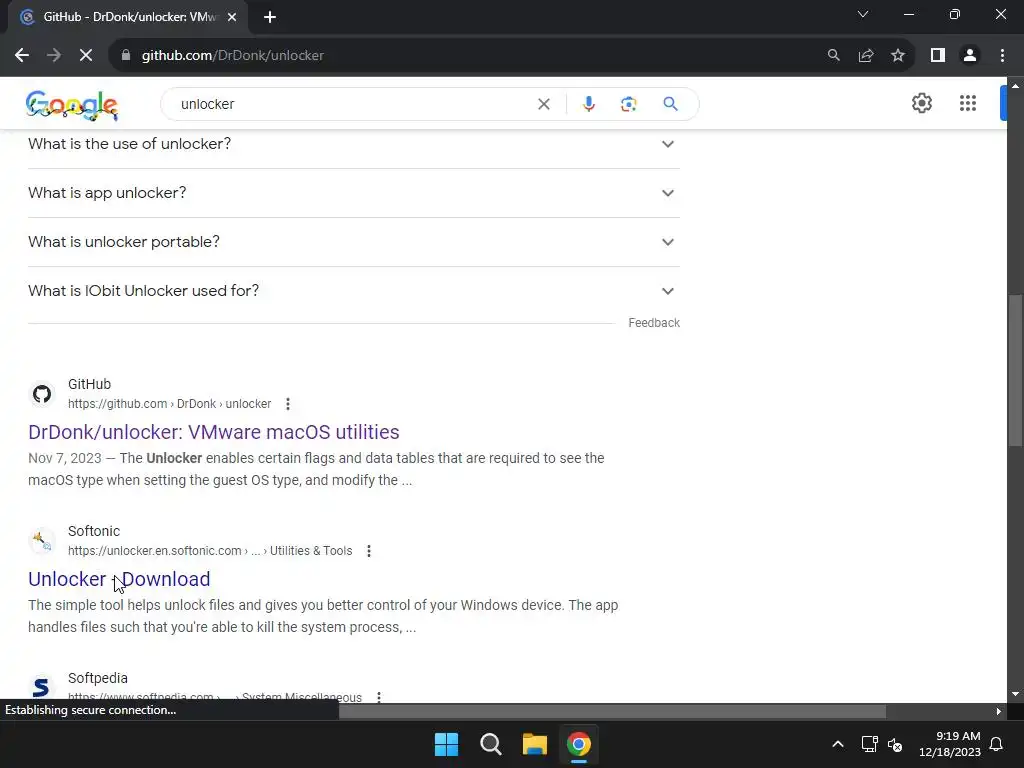Click the address bar lock icon

coord(126,56)
